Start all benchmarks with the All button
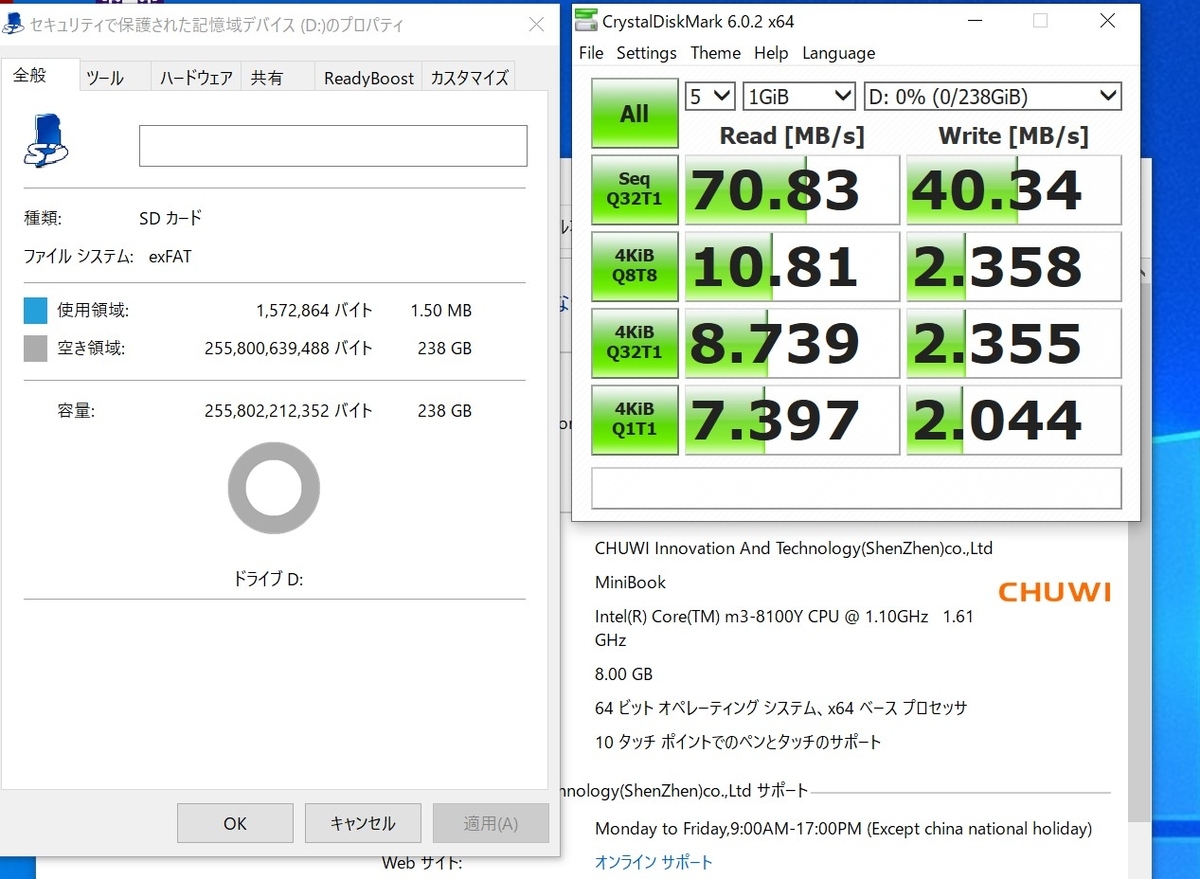 [634, 113]
